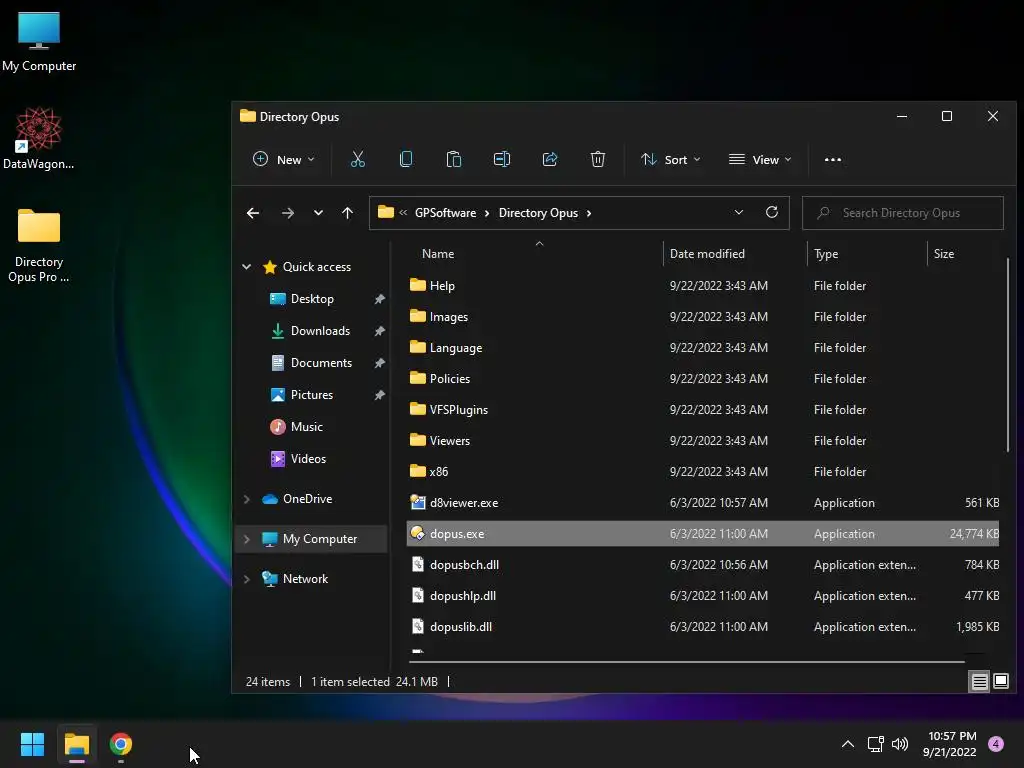Click the Share icon in toolbar
The width and height of the screenshot is (1024, 768).
point(550,159)
